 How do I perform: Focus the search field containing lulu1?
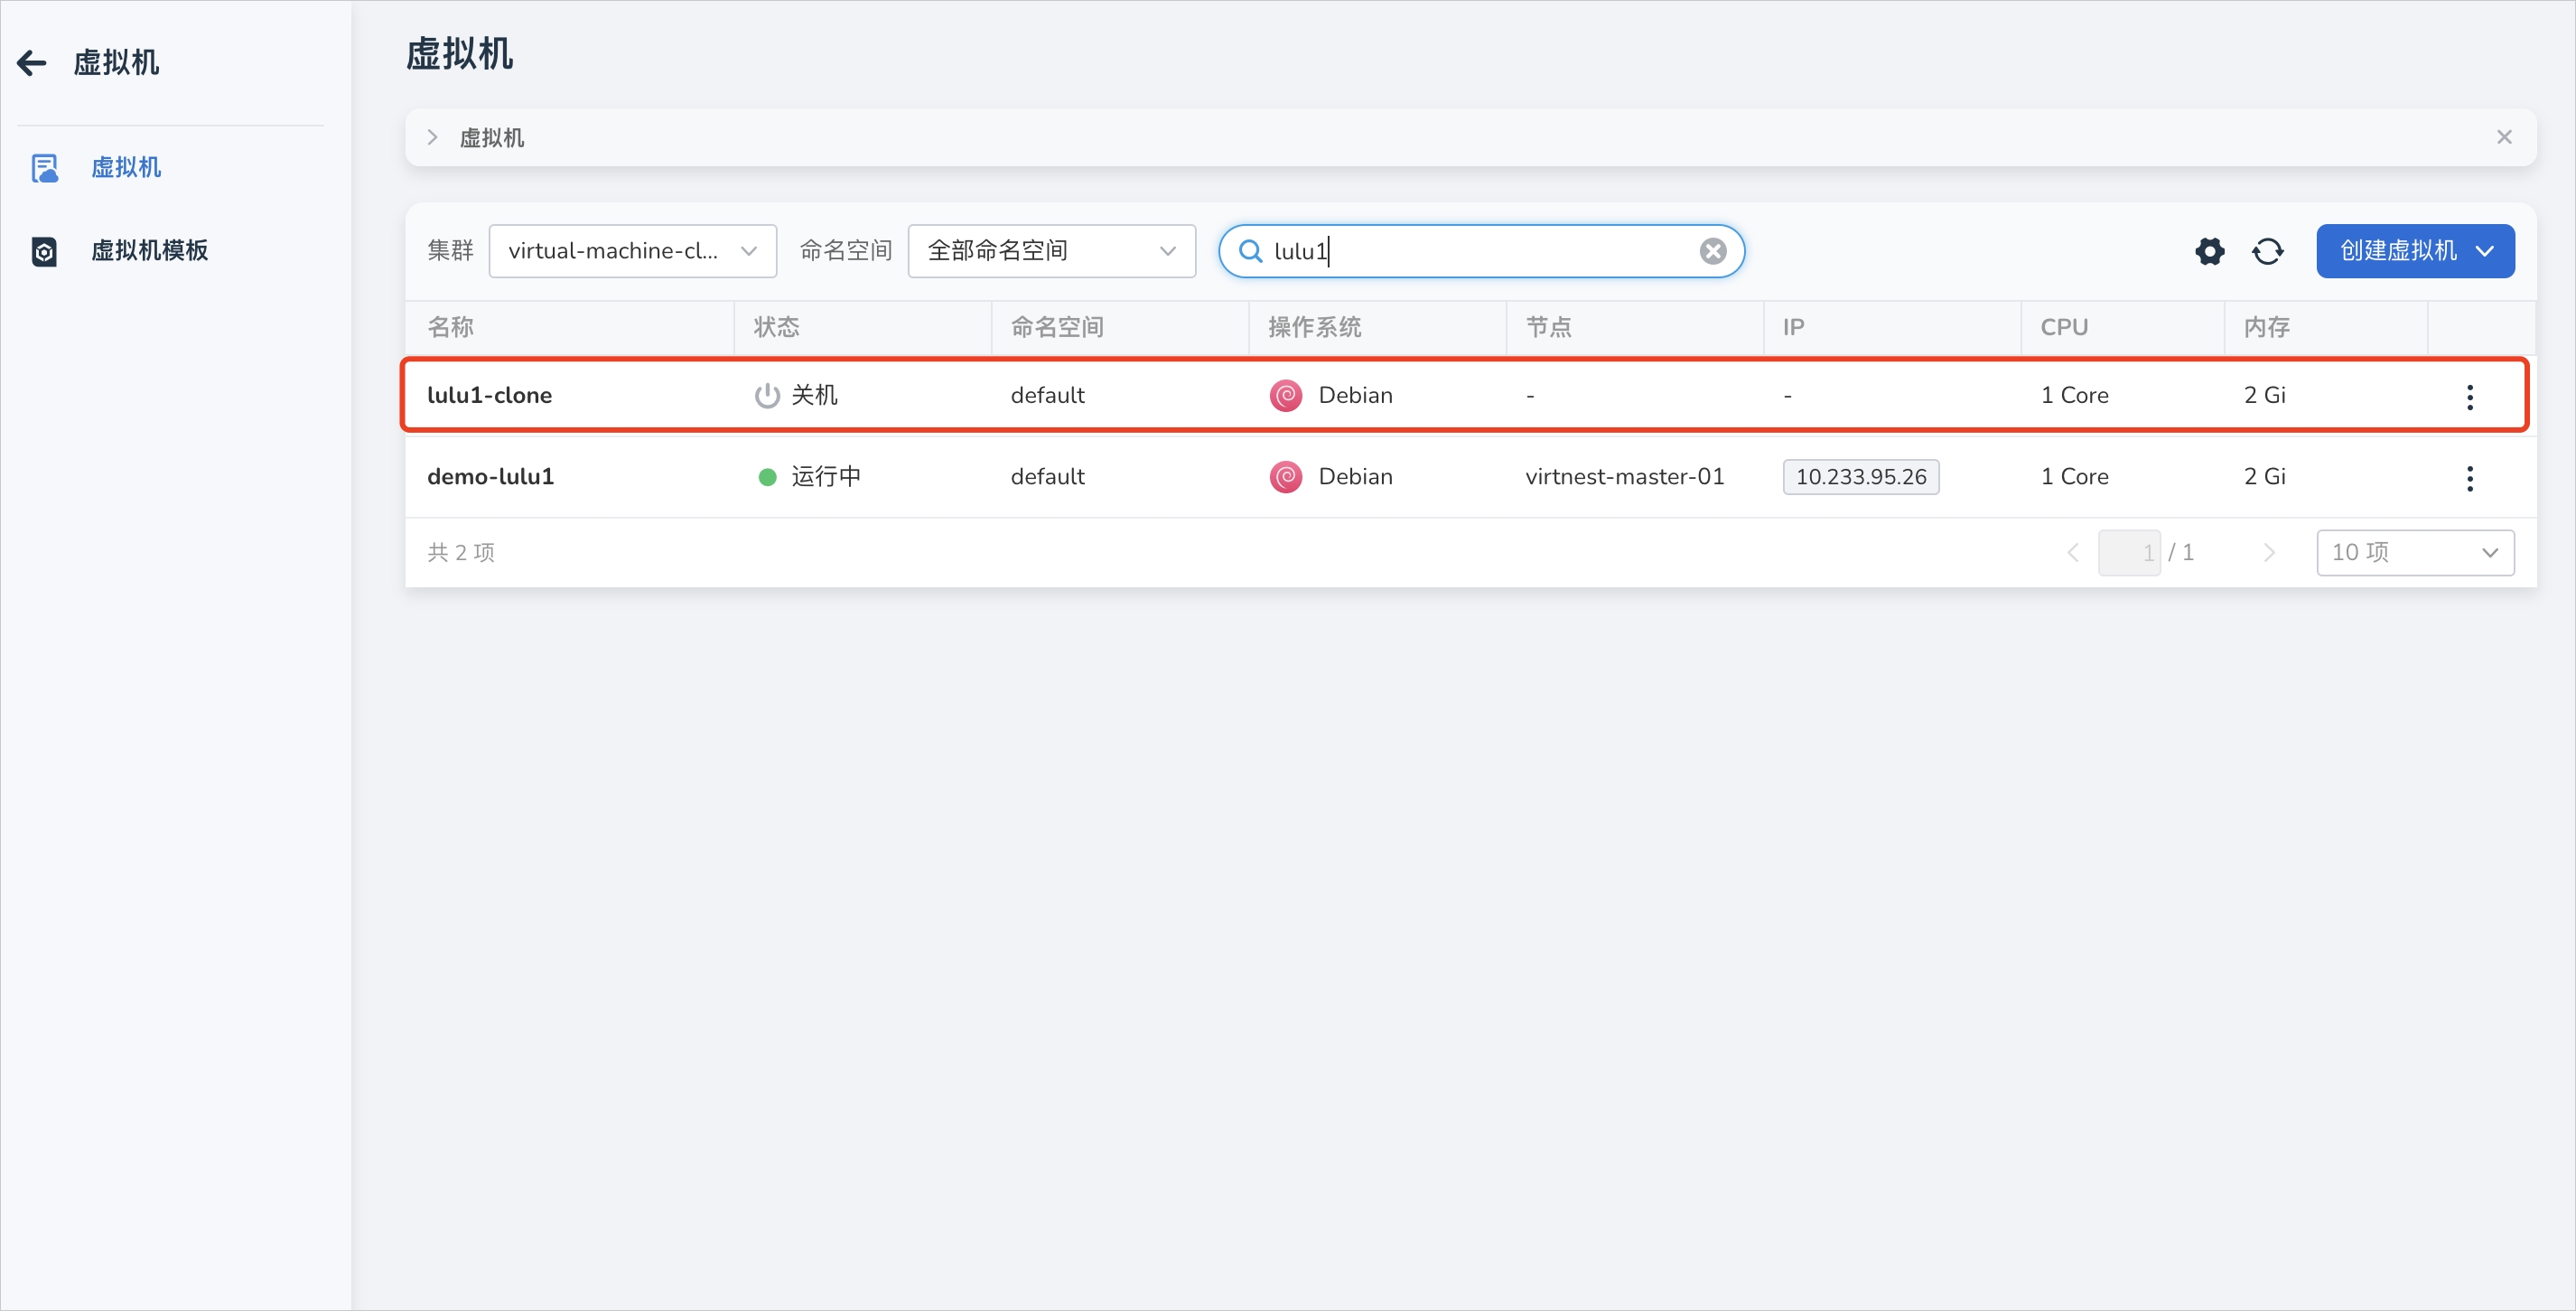pyautogui.click(x=1481, y=251)
